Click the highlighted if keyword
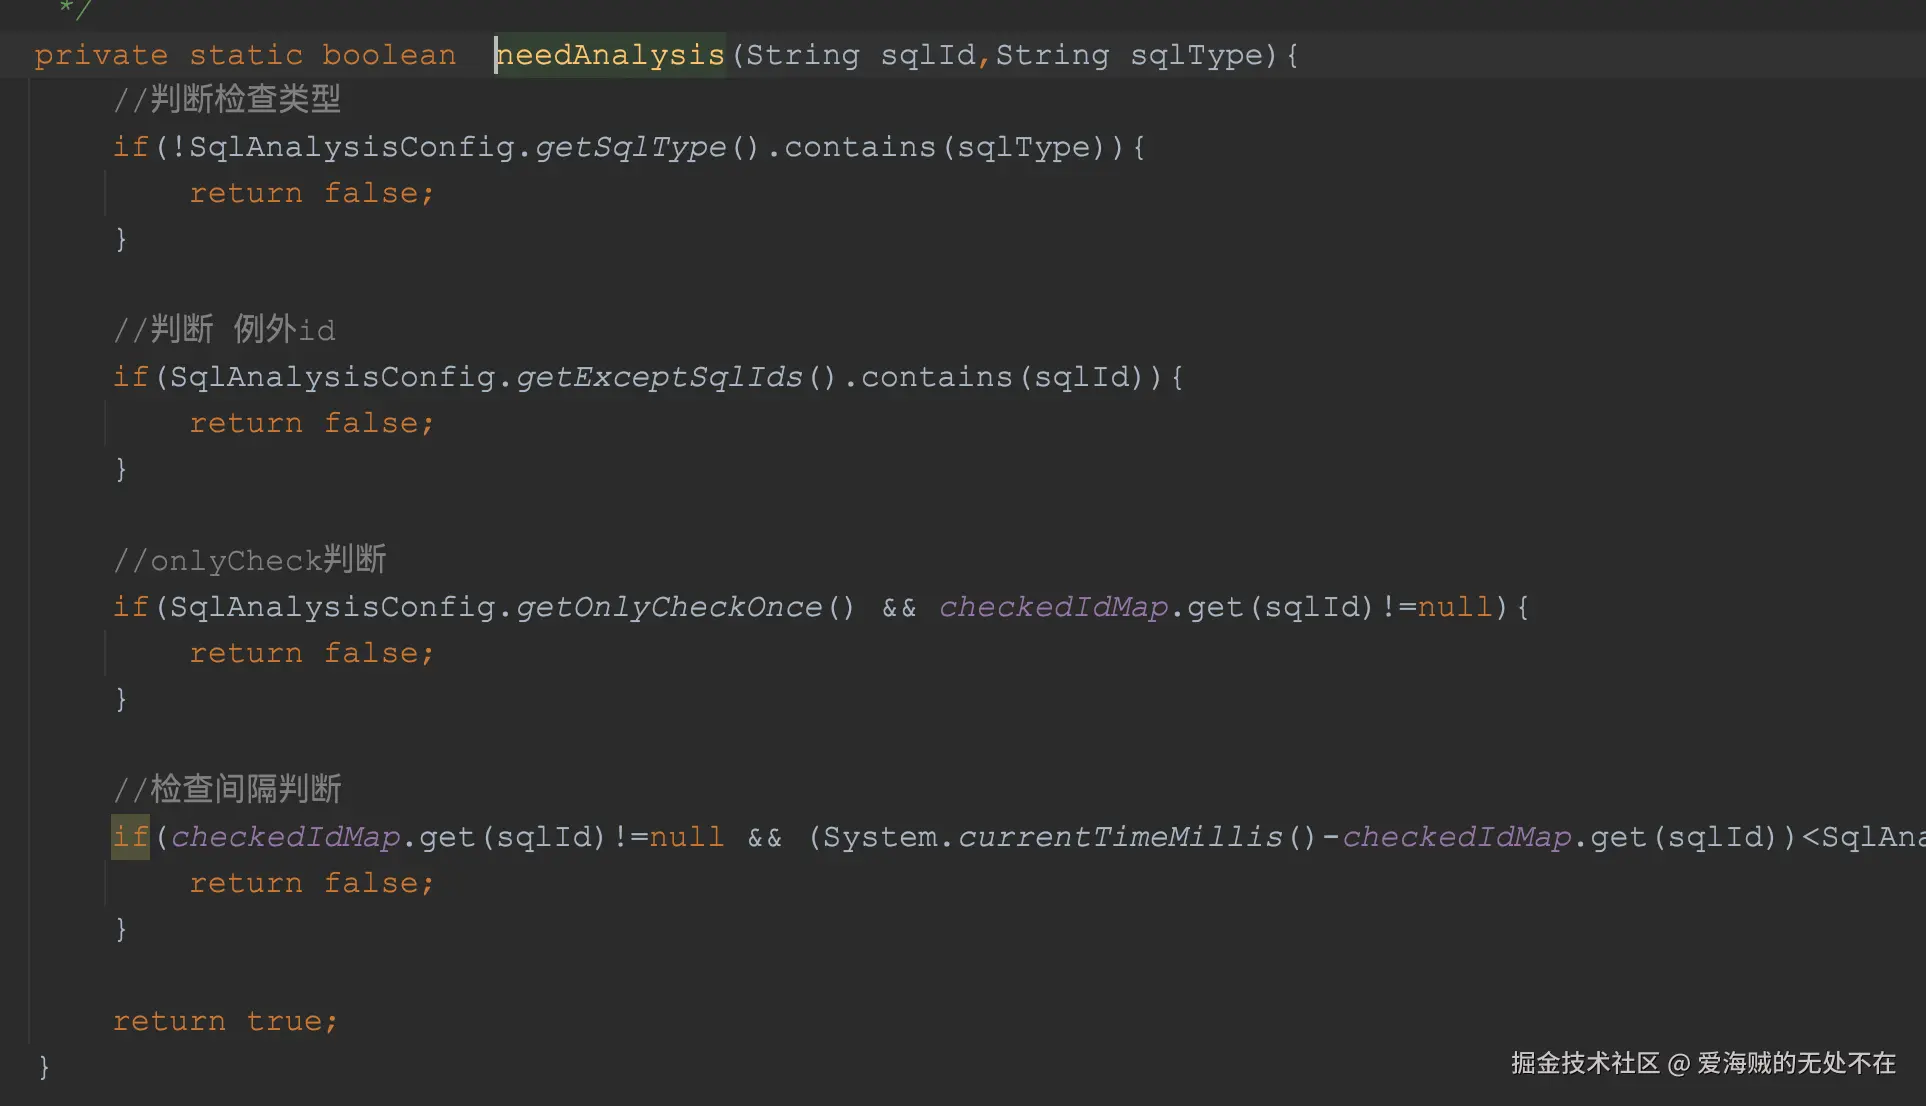The image size is (1926, 1106). point(130,837)
